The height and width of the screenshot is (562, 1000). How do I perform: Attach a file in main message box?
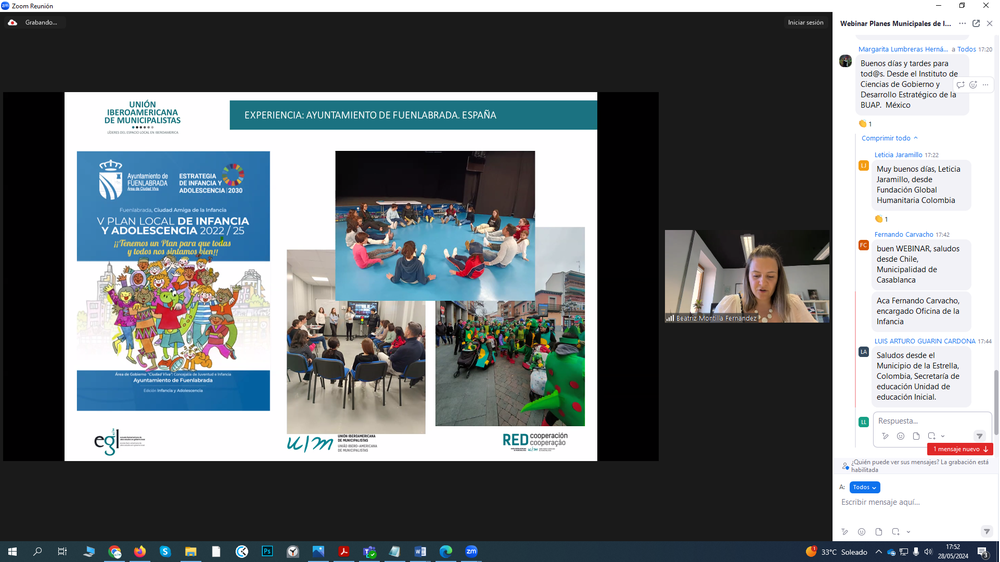click(879, 532)
